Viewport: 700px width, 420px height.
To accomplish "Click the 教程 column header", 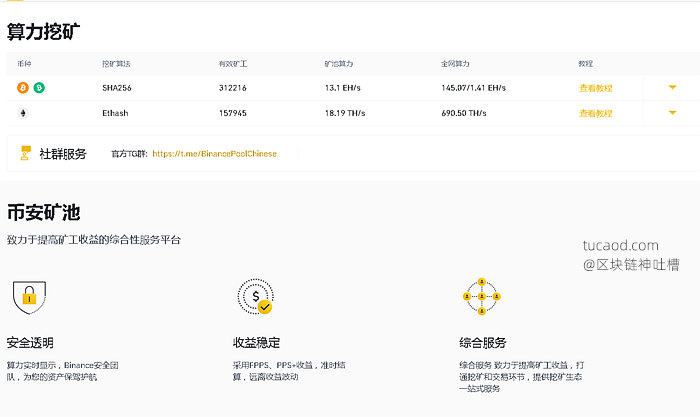I will 586,64.
